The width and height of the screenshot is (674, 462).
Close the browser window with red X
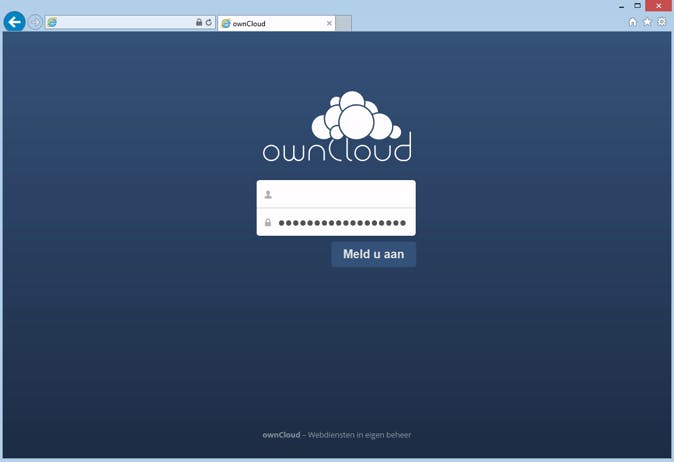coord(659,6)
